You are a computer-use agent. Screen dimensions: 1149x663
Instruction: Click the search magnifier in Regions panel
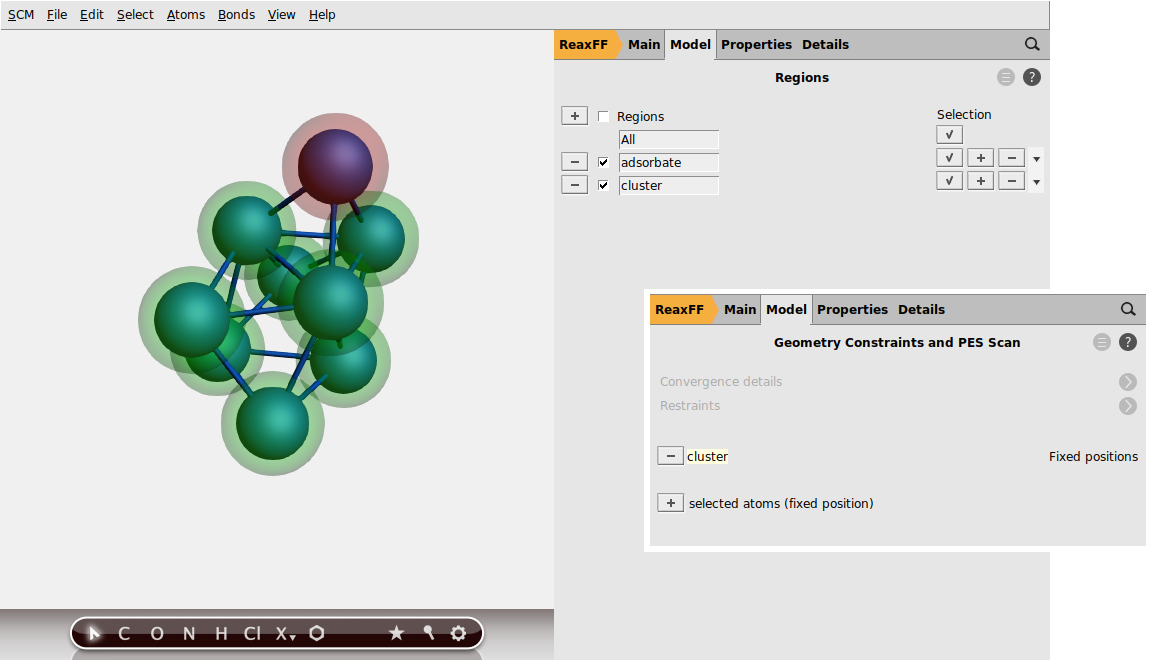pyautogui.click(x=1032, y=44)
